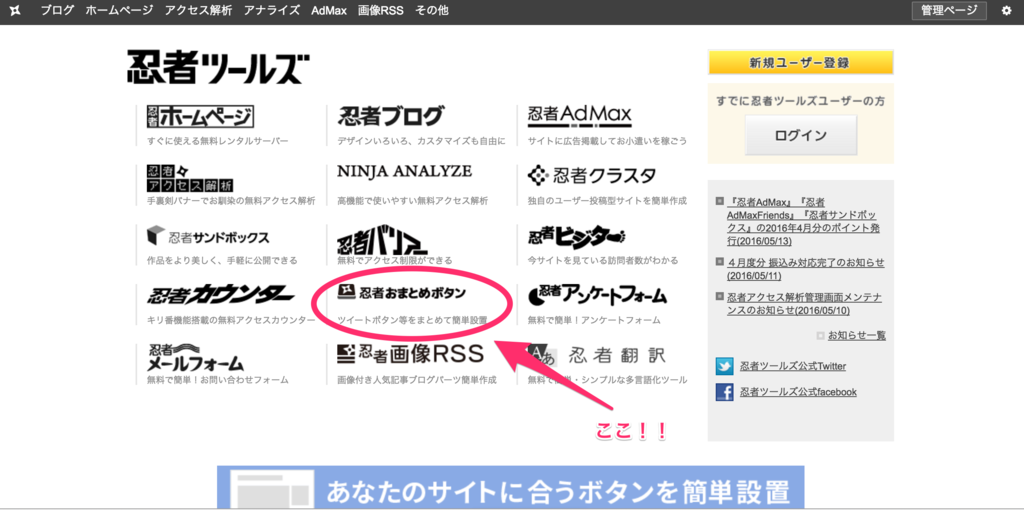Open the 2016/05/13 ポイント発行 news link

tap(801, 222)
